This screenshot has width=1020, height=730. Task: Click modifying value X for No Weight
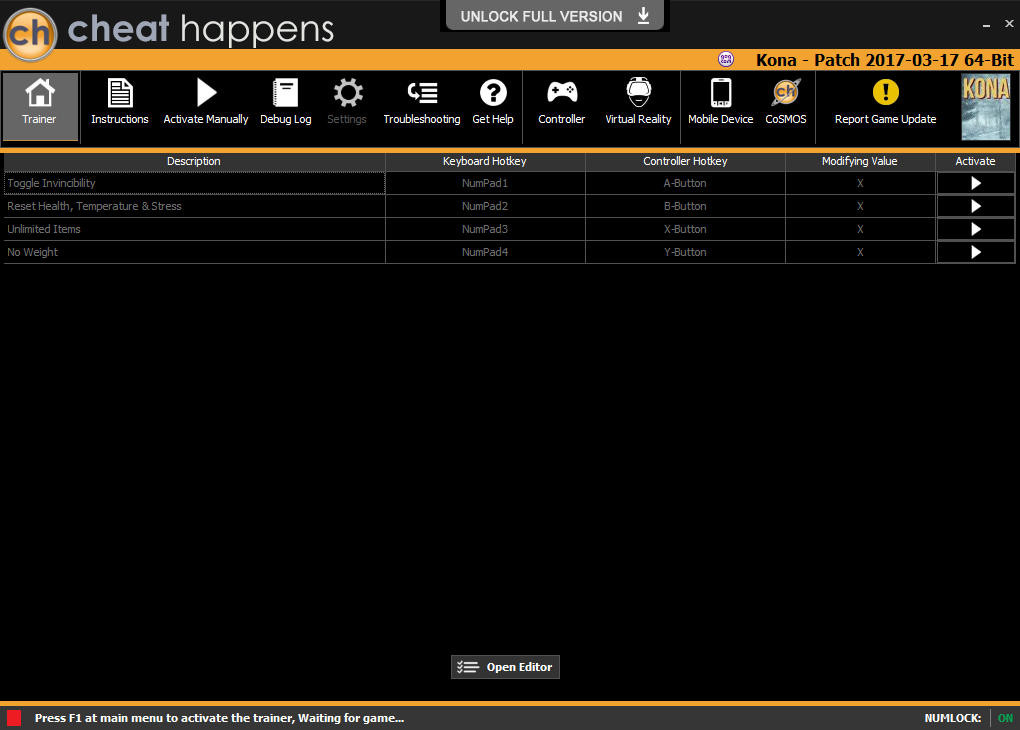coord(860,252)
